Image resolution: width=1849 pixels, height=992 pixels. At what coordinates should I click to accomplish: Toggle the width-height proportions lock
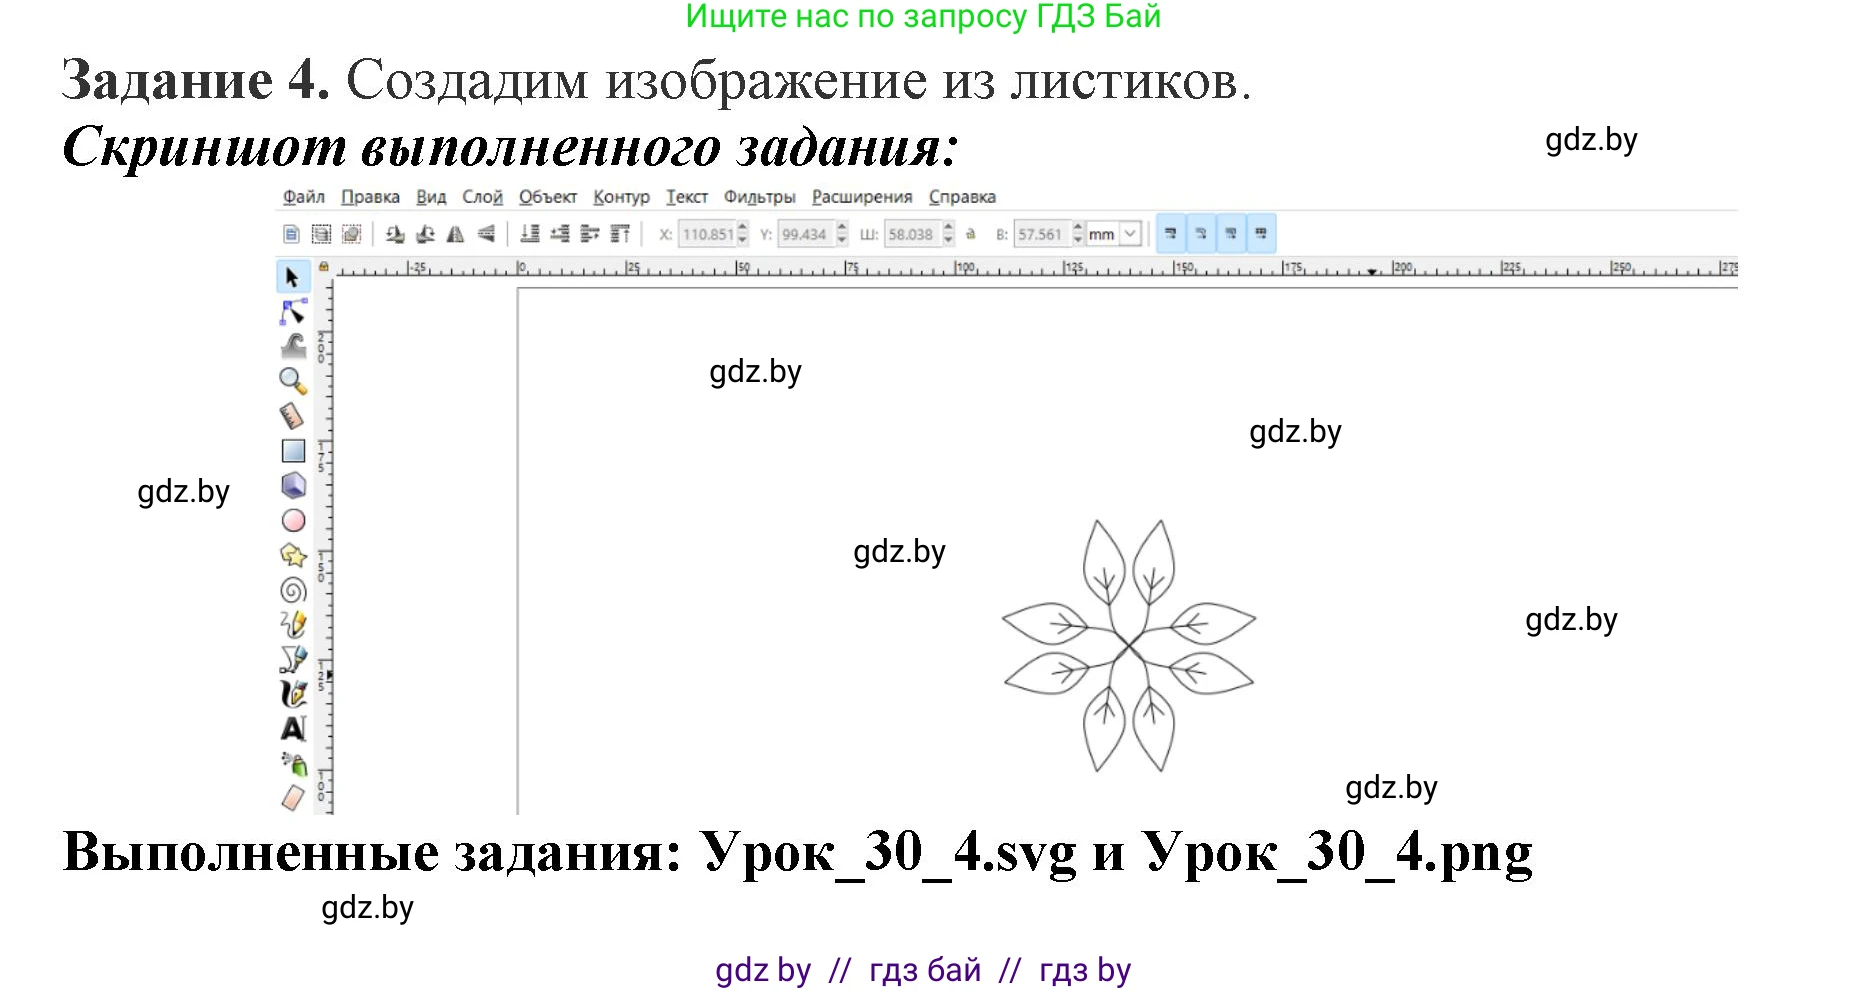(x=970, y=234)
